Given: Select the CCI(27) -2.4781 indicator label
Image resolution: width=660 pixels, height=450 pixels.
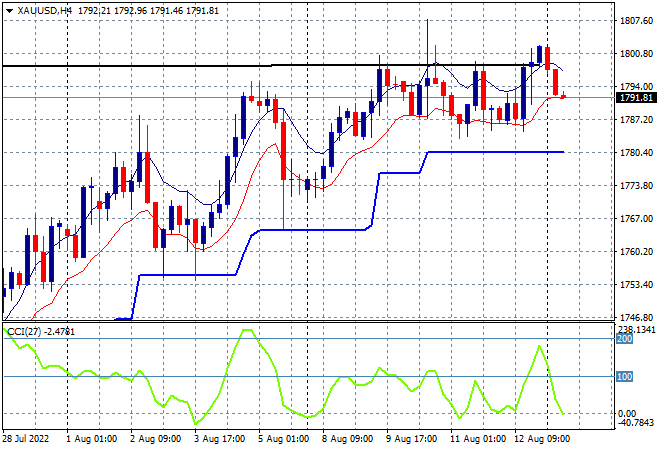Looking at the screenshot, I should tap(41, 332).
